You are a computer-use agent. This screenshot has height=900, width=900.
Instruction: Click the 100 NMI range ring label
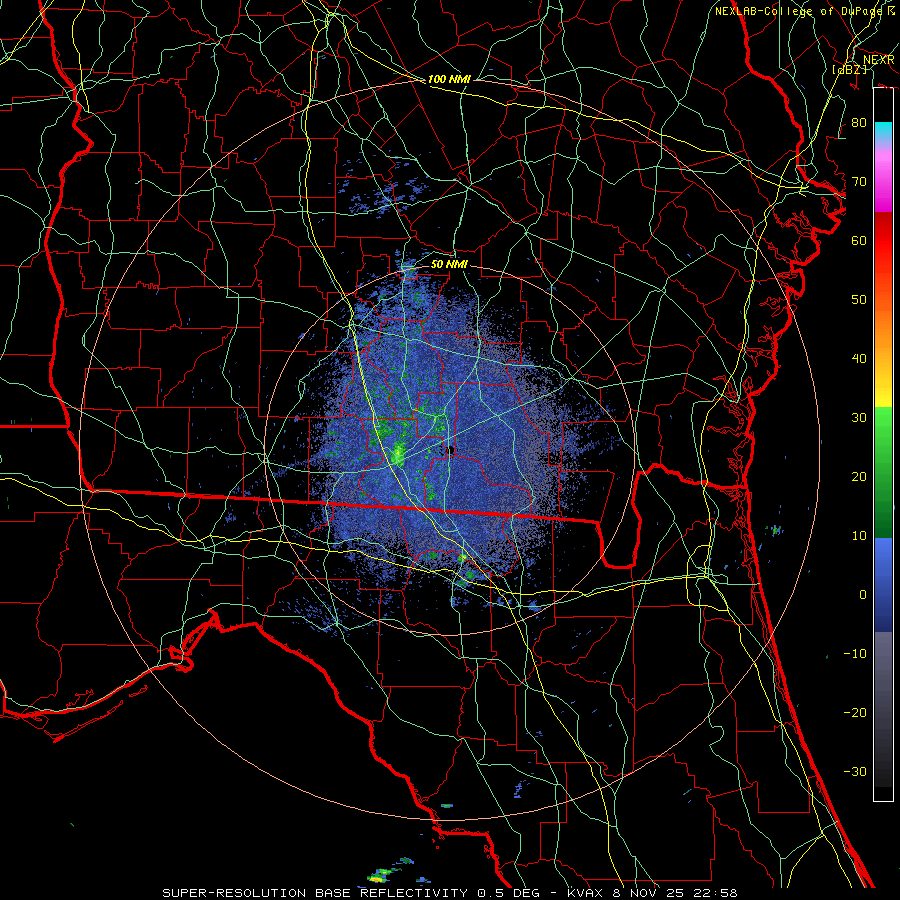[x=449, y=79]
